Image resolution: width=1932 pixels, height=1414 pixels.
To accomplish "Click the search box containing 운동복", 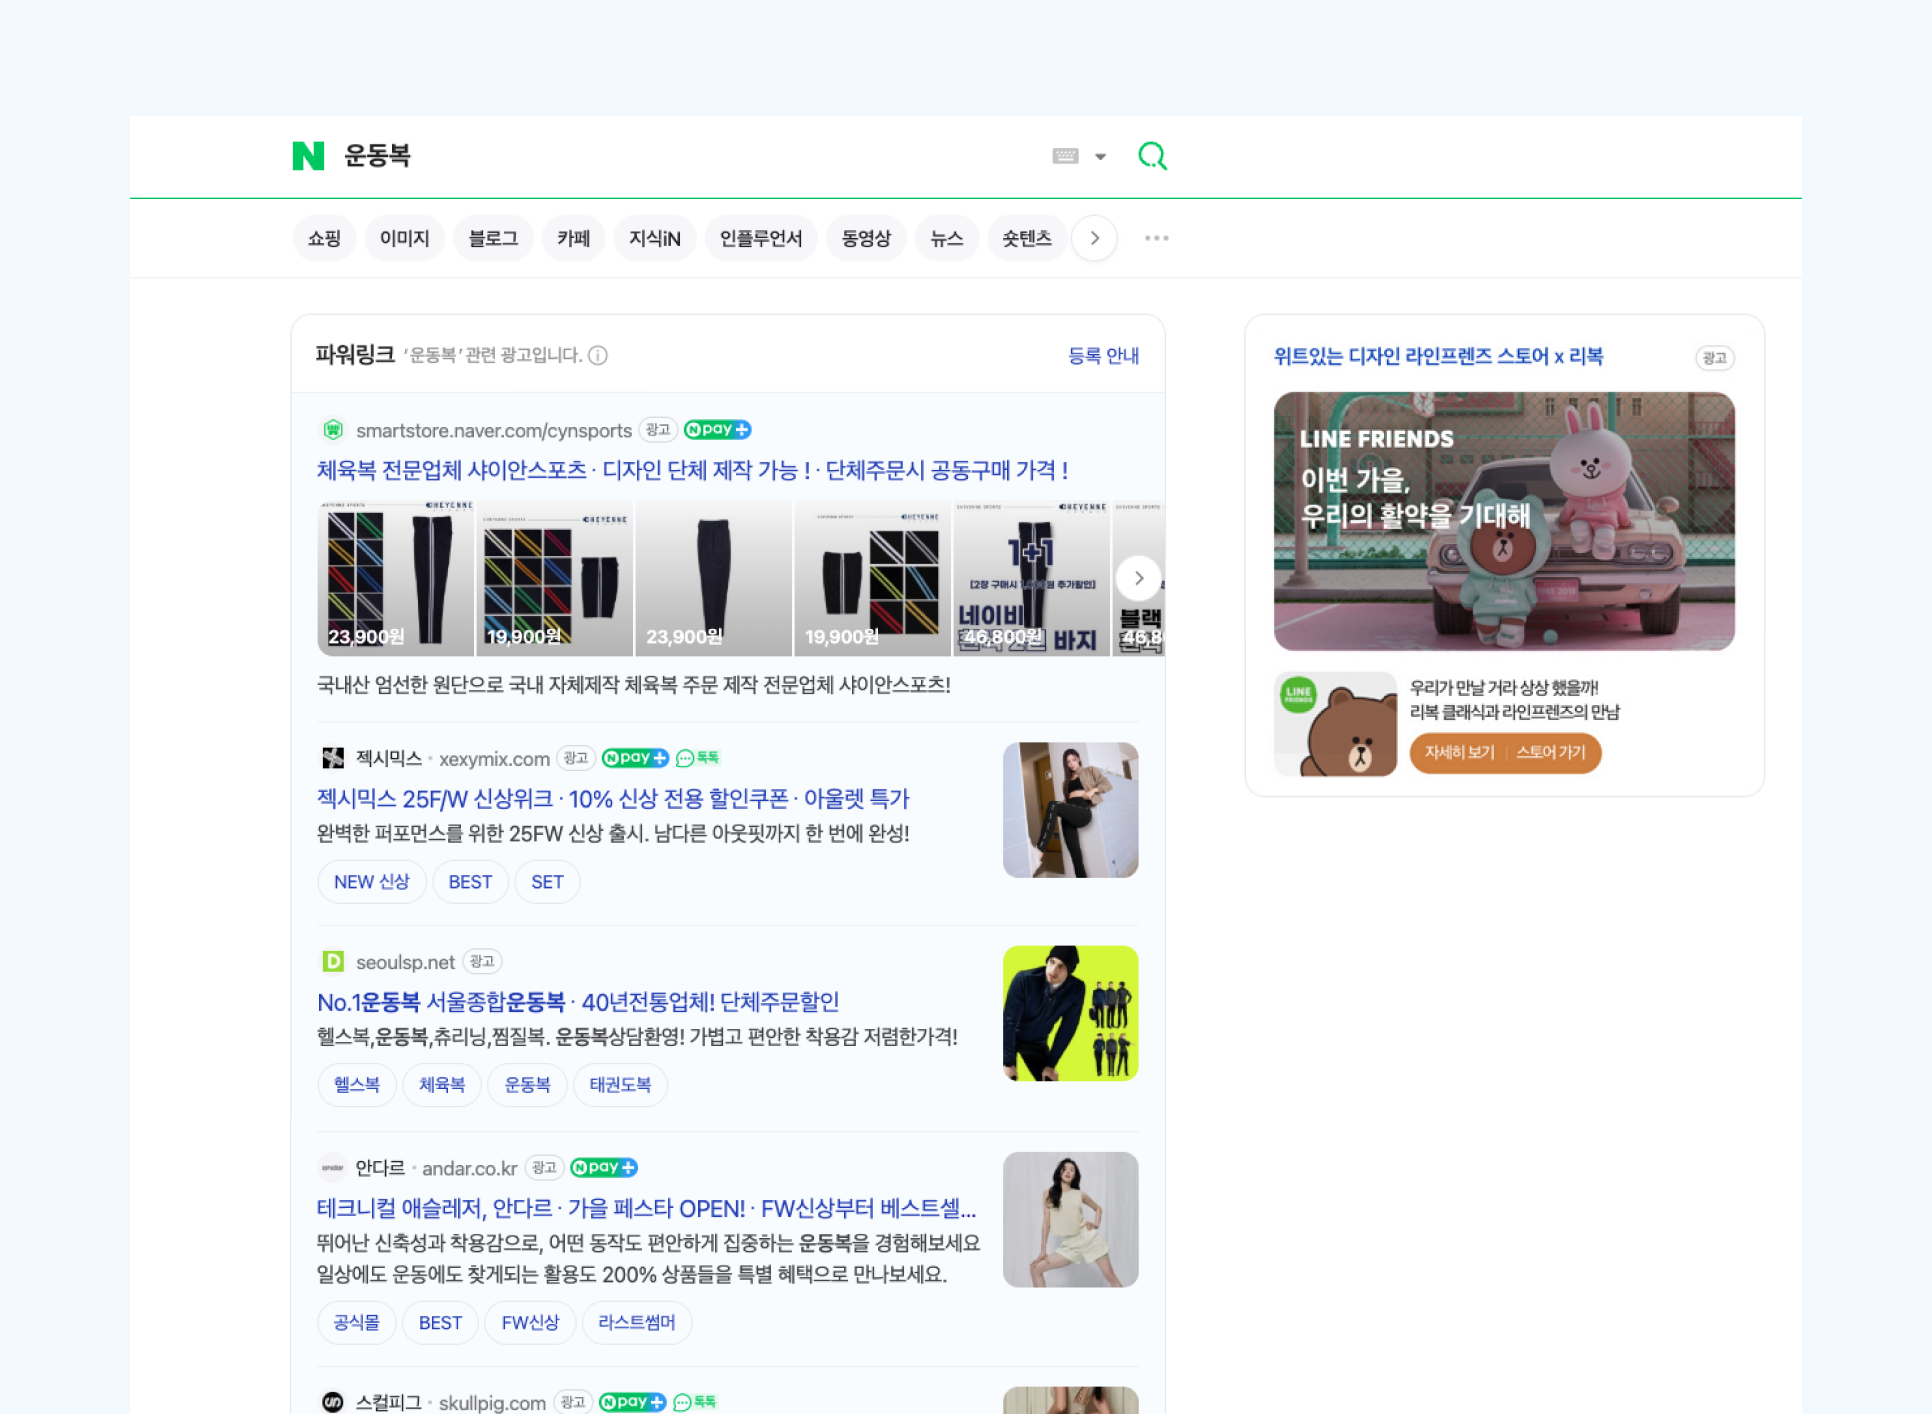I will [x=690, y=156].
